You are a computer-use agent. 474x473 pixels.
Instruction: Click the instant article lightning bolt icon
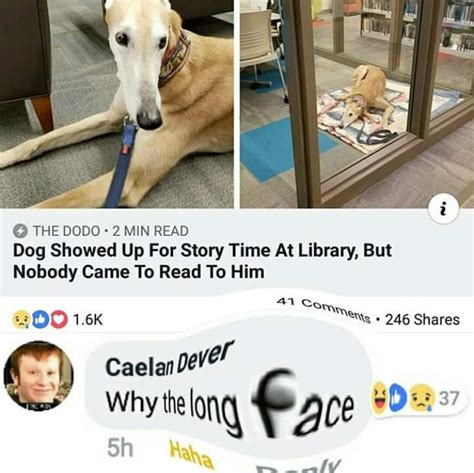click(20, 231)
